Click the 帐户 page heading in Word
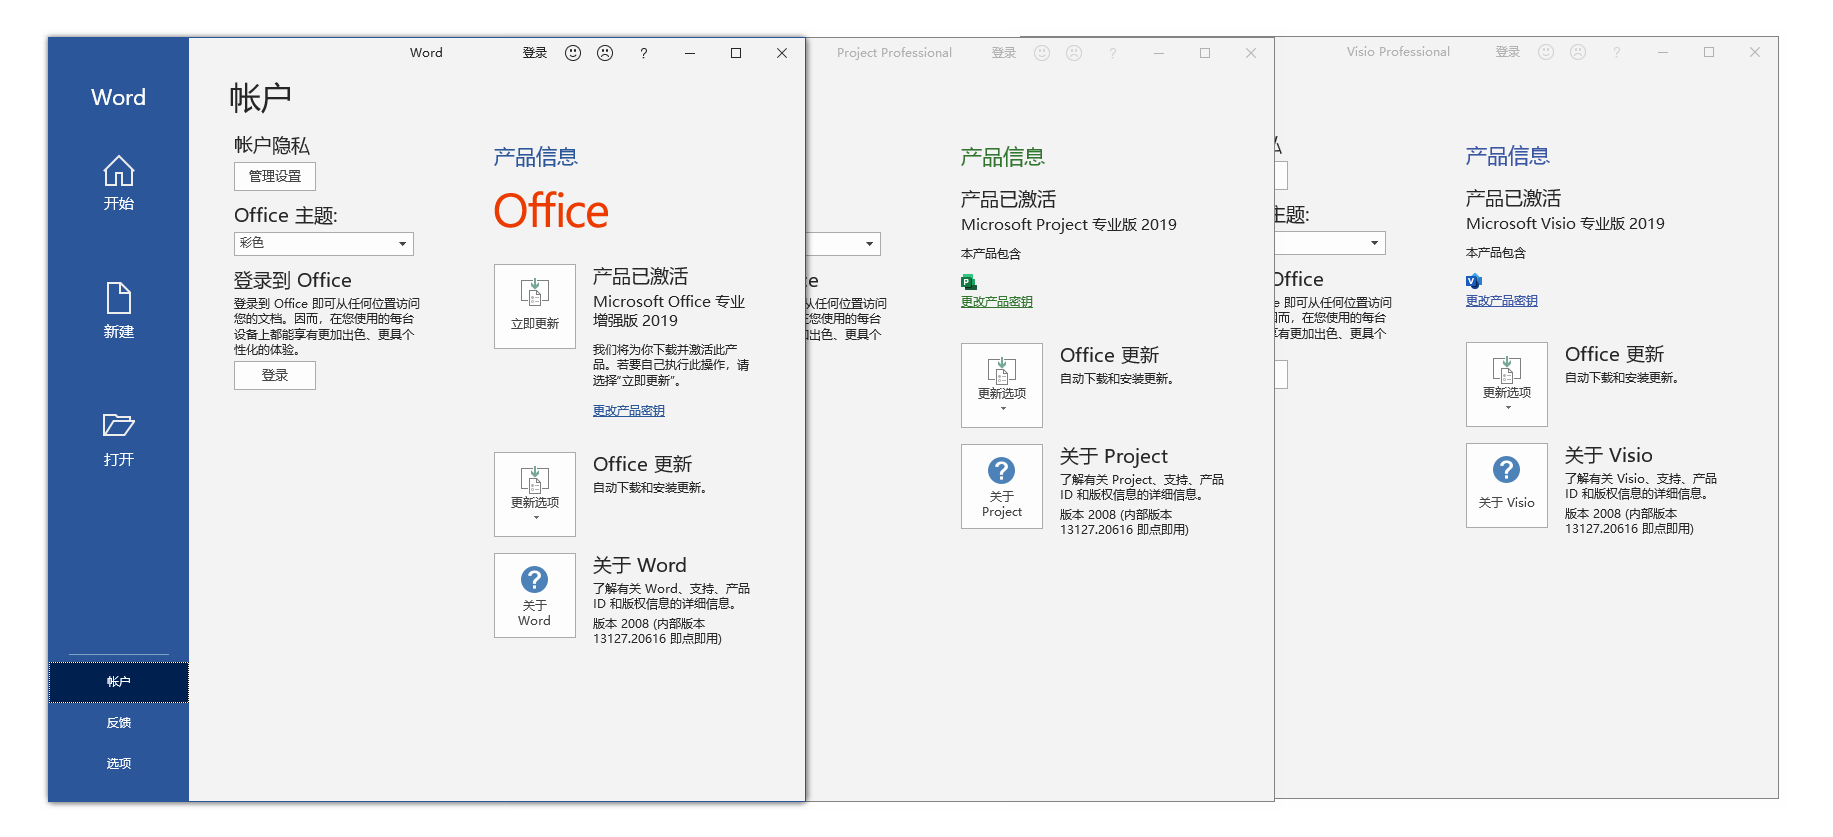Viewport: 1833px width, 837px height. pos(261,98)
